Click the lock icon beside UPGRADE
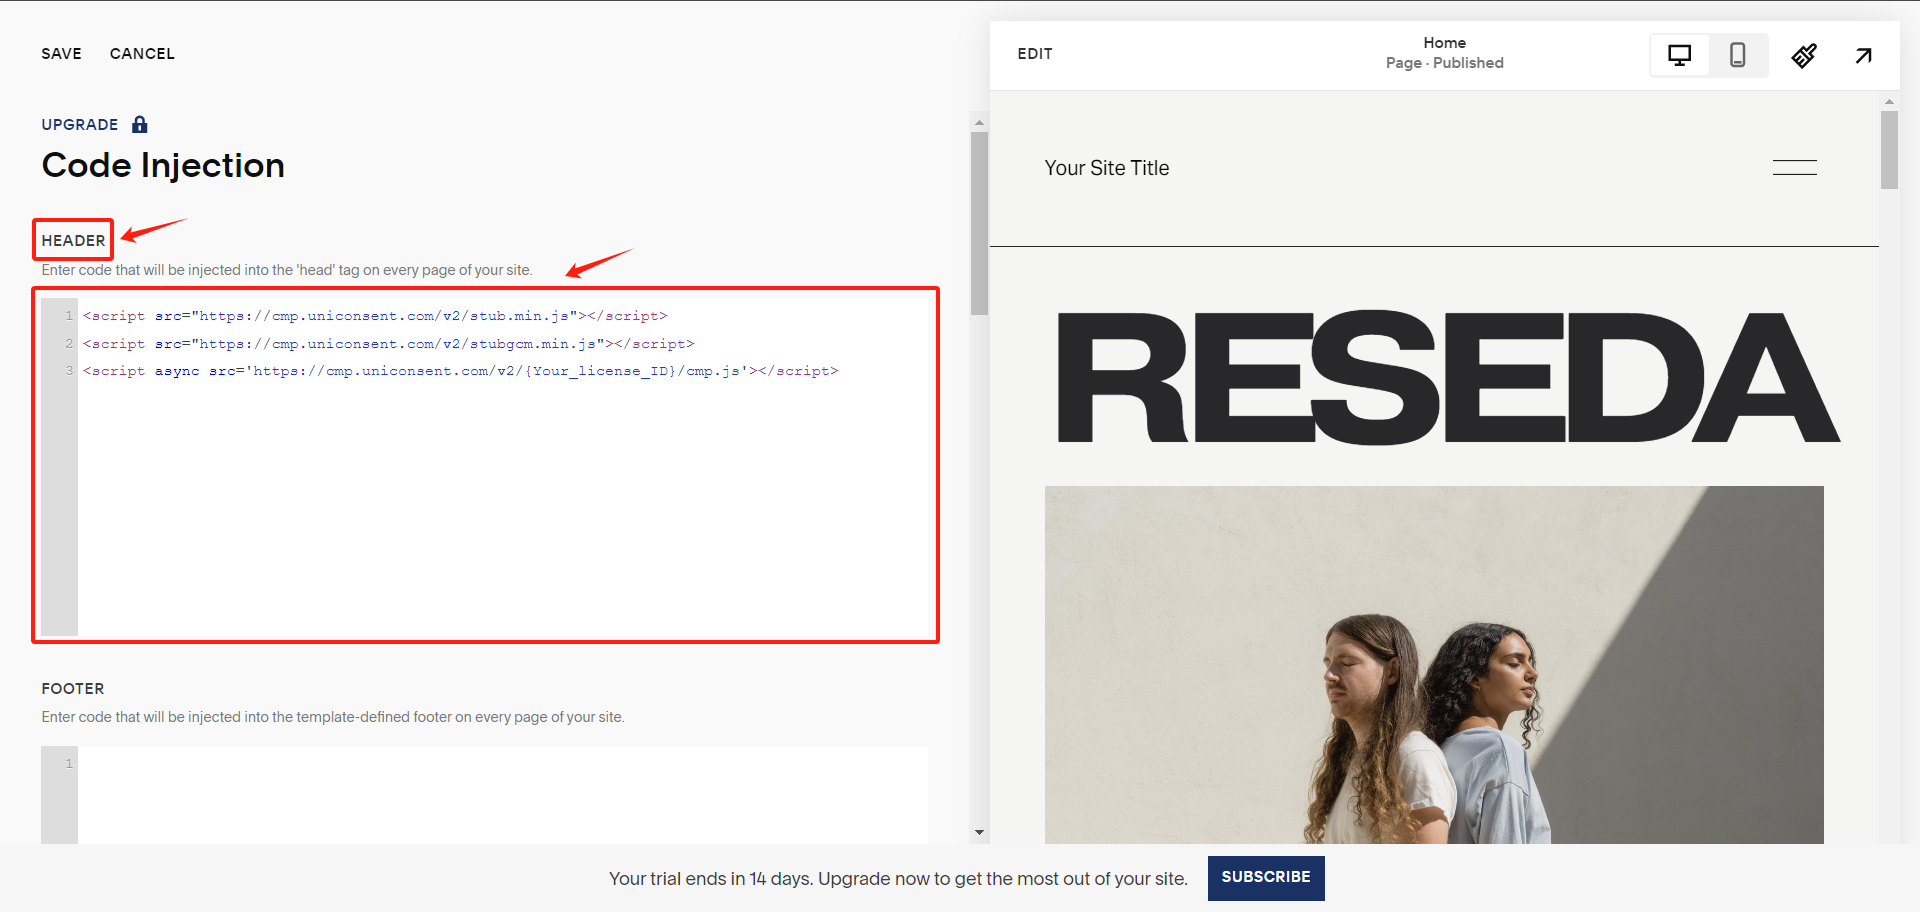 140,124
